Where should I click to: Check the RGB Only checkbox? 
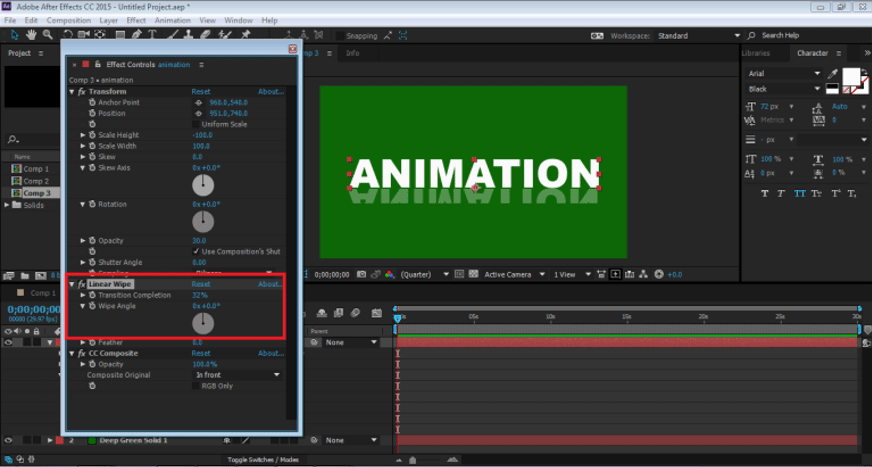coord(196,386)
